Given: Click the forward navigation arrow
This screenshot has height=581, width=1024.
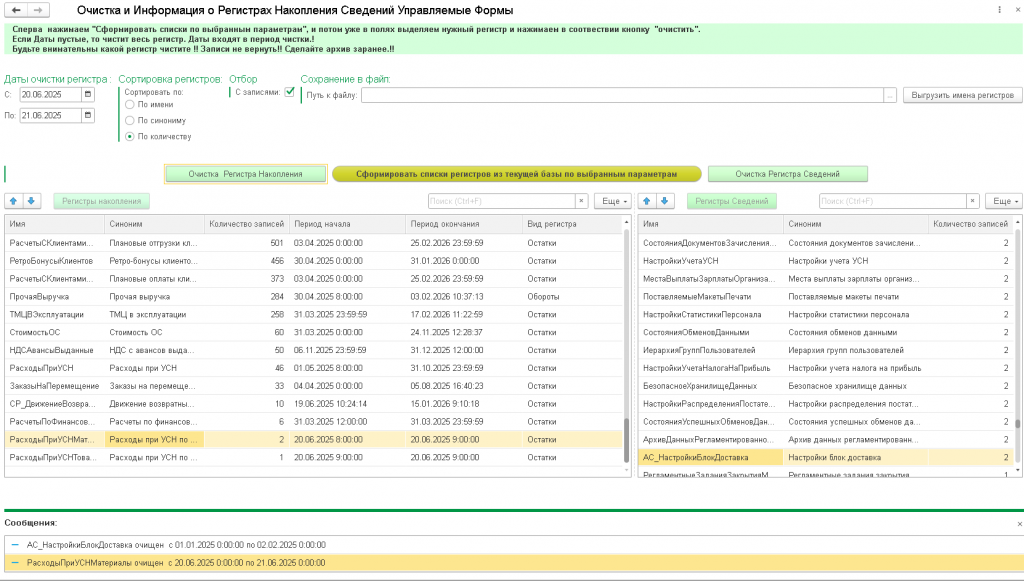Looking at the screenshot, I should (38, 10).
